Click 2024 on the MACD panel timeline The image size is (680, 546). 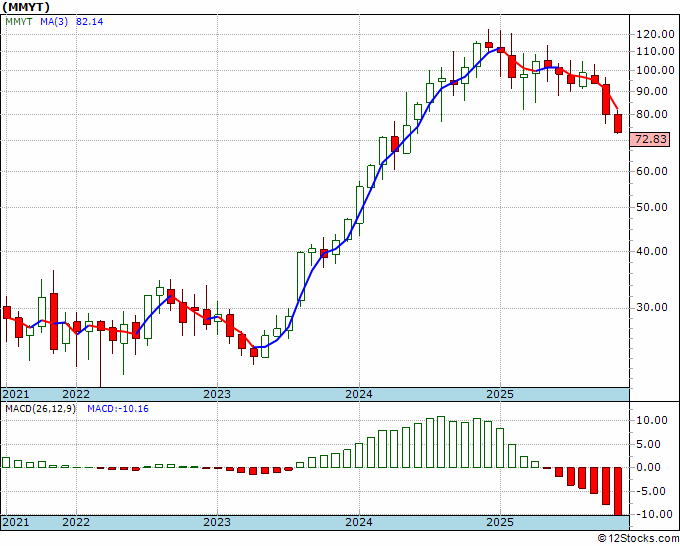point(359,522)
